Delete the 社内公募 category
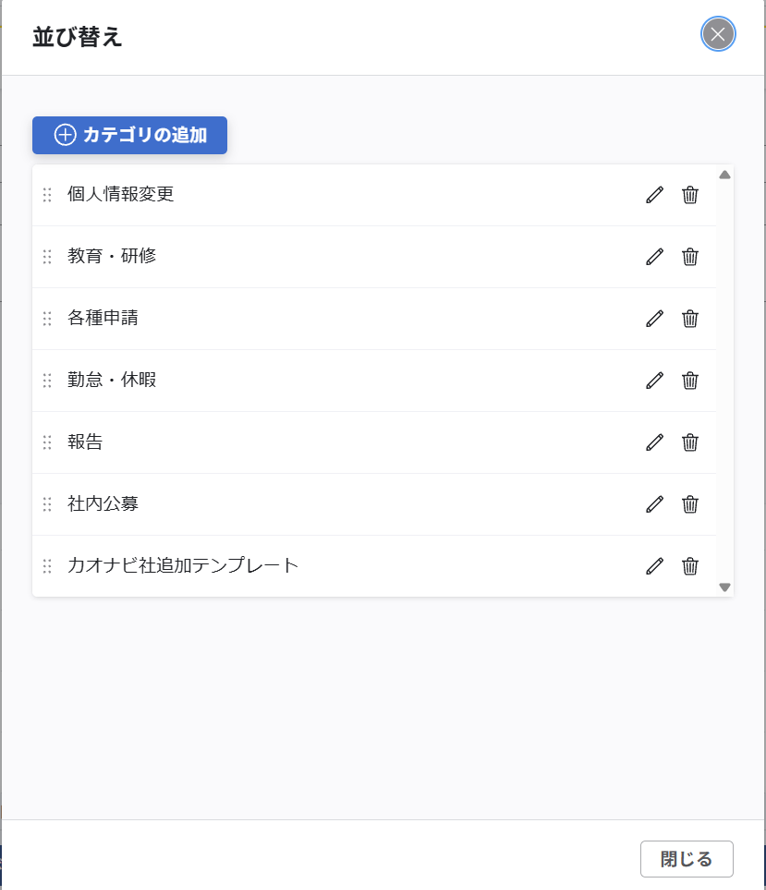This screenshot has width=766, height=890. coord(690,504)
